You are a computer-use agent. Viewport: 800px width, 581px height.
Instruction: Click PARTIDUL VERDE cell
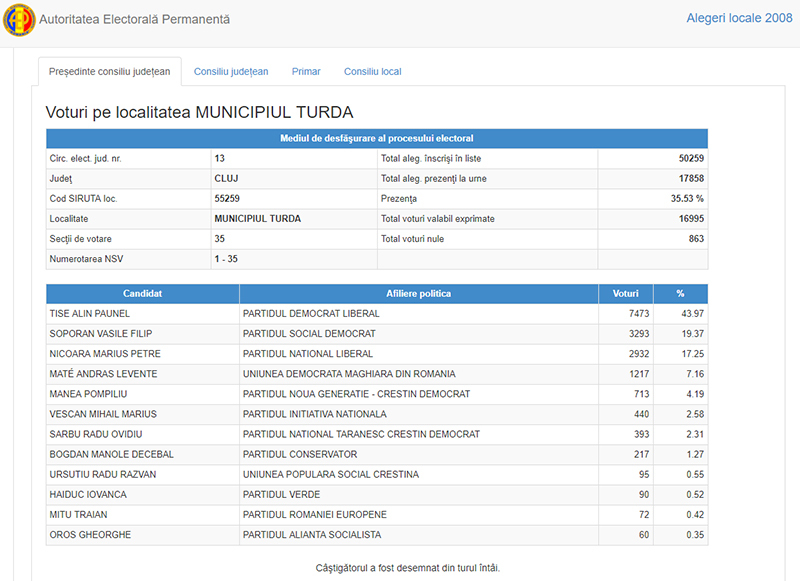coord(418,495)
